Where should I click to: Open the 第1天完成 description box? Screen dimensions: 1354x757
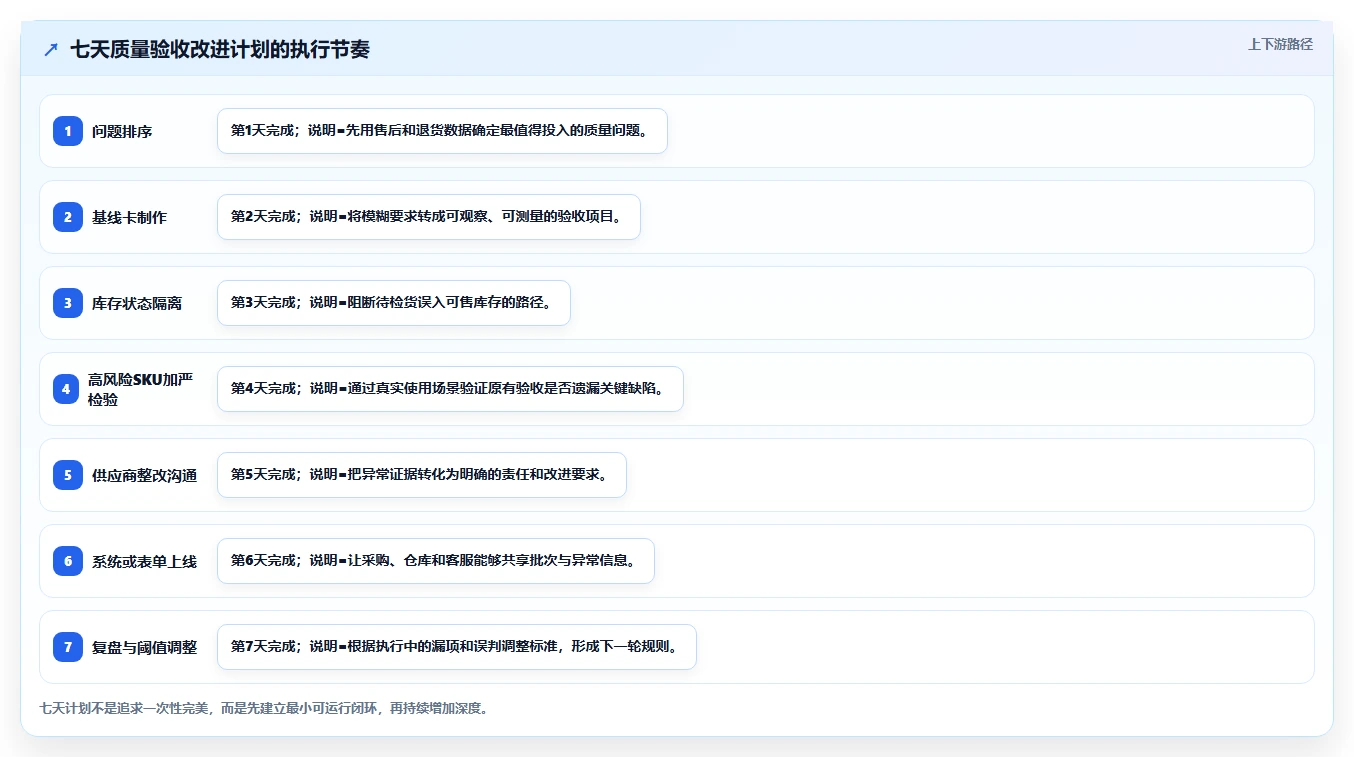point(442,131)
